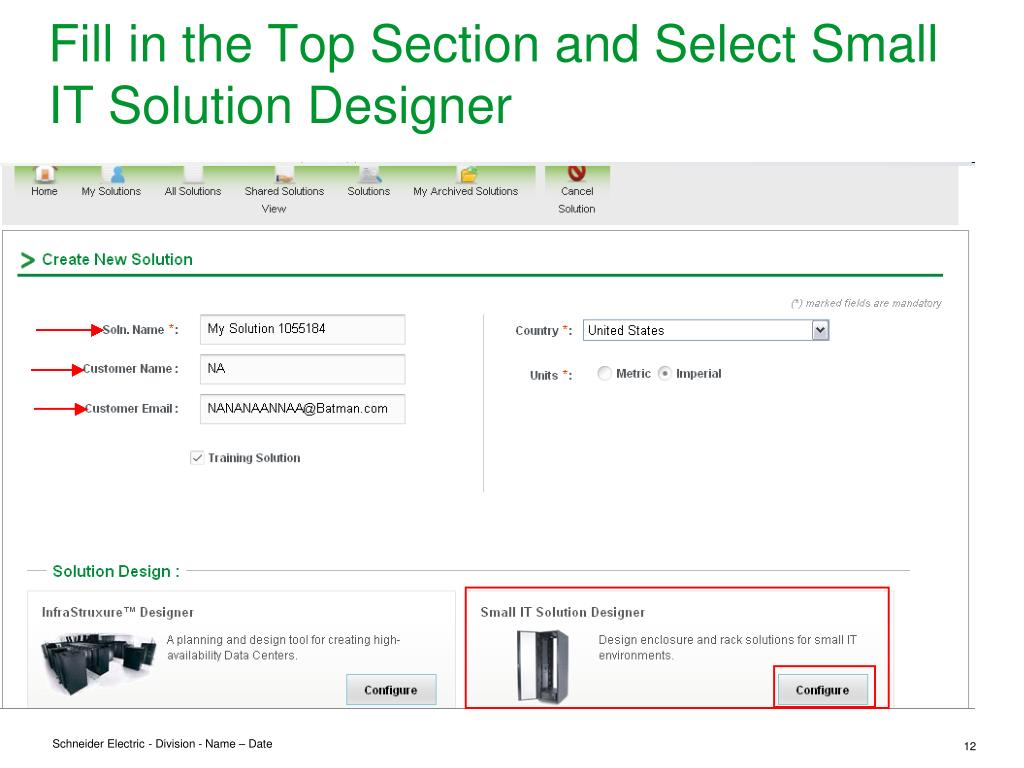Click the Training Solution label text

[254, 458]
